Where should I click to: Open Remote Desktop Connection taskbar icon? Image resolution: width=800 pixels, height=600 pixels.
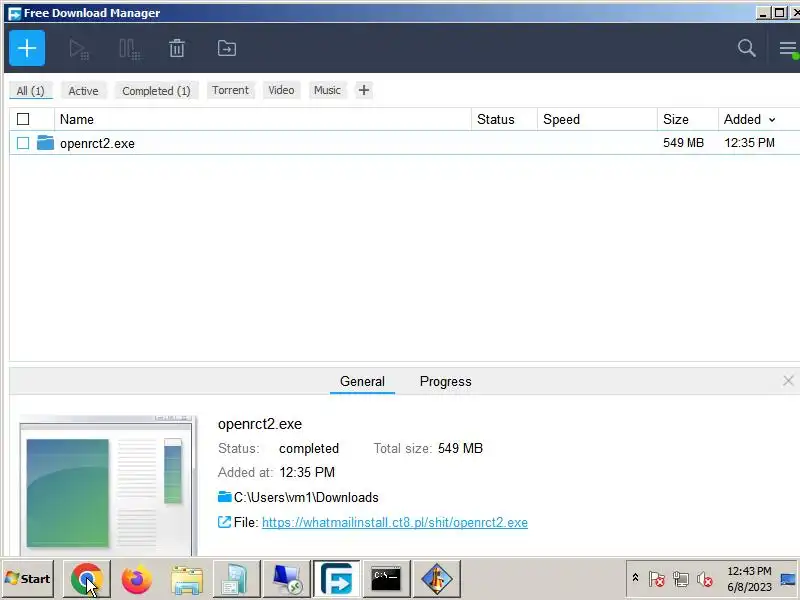click(287, 579)
